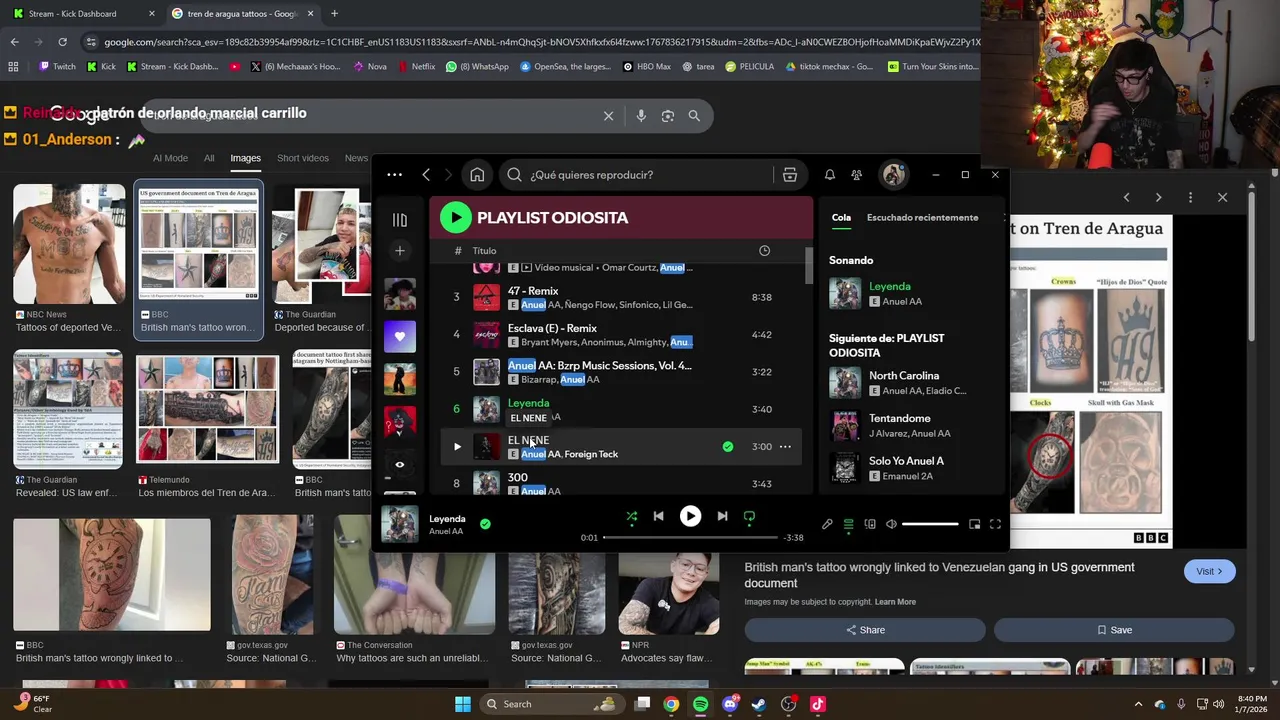
Task: Enter Spotify full screen mode
Action: point(995,524)
